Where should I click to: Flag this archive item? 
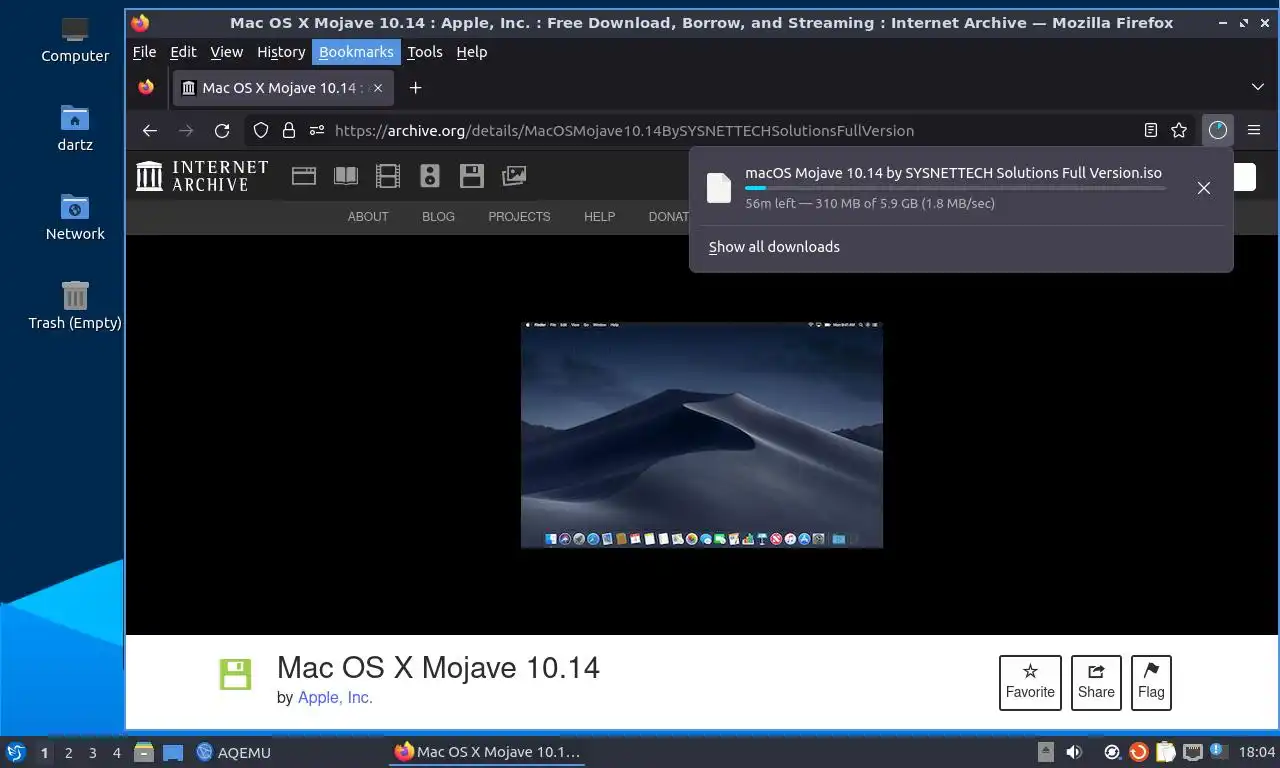click(x=1151, y=683)
